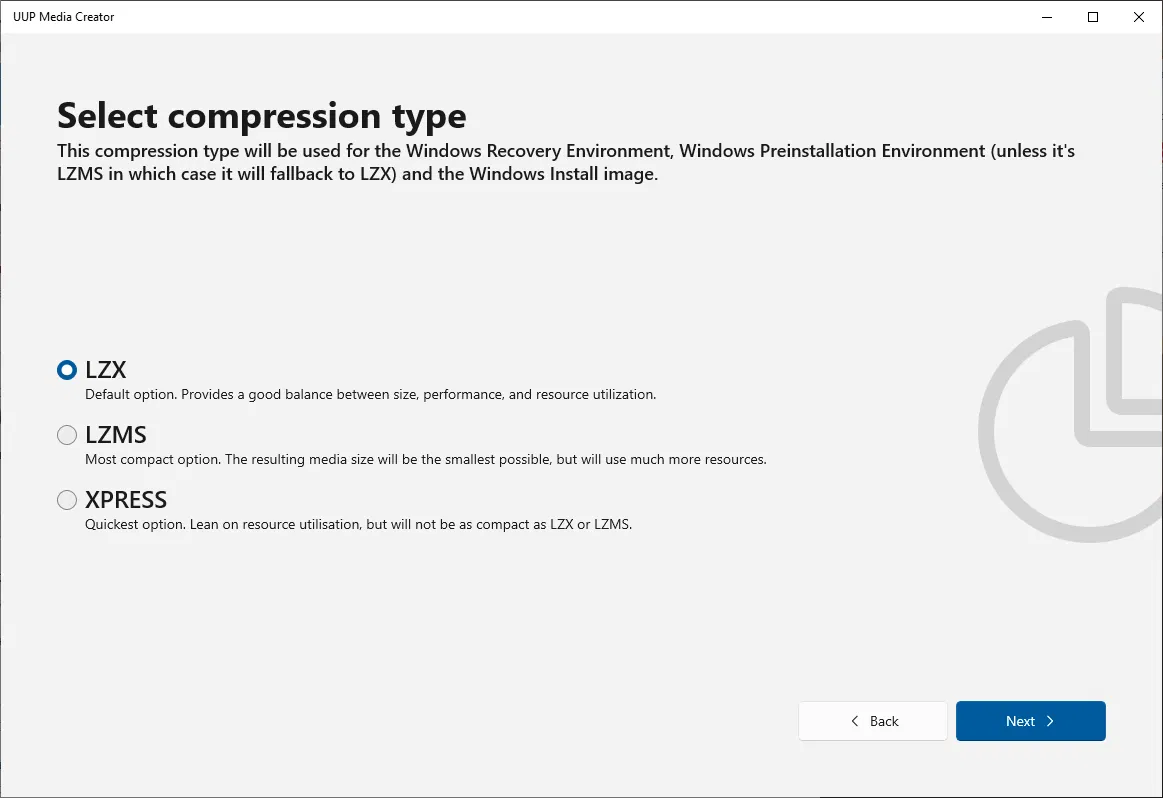Click the right chevron icon in Next
The height and width of the screenshot is (798, 1163).
(1050, 721)
